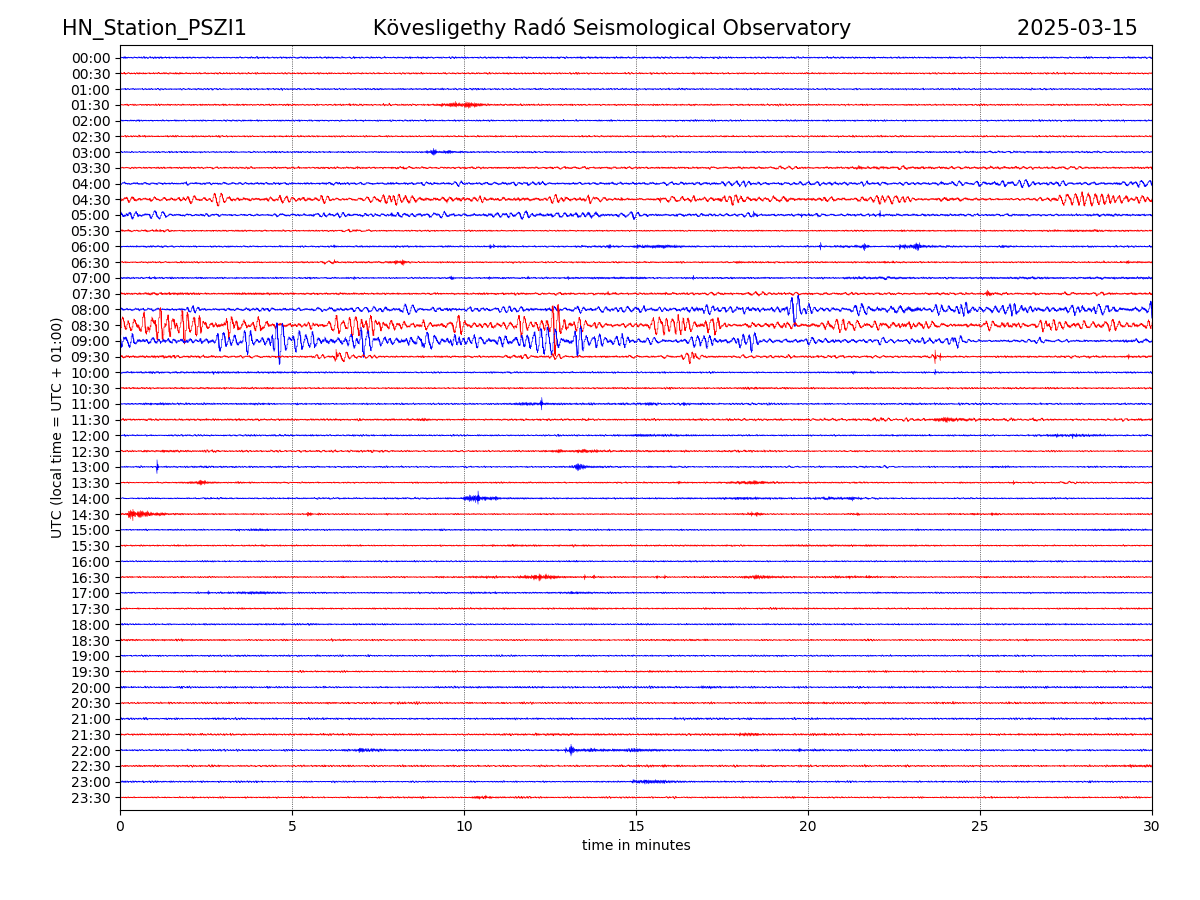Click the 12:00 time row label
This screenshot has height=900, width=1200.
[91, 436]
